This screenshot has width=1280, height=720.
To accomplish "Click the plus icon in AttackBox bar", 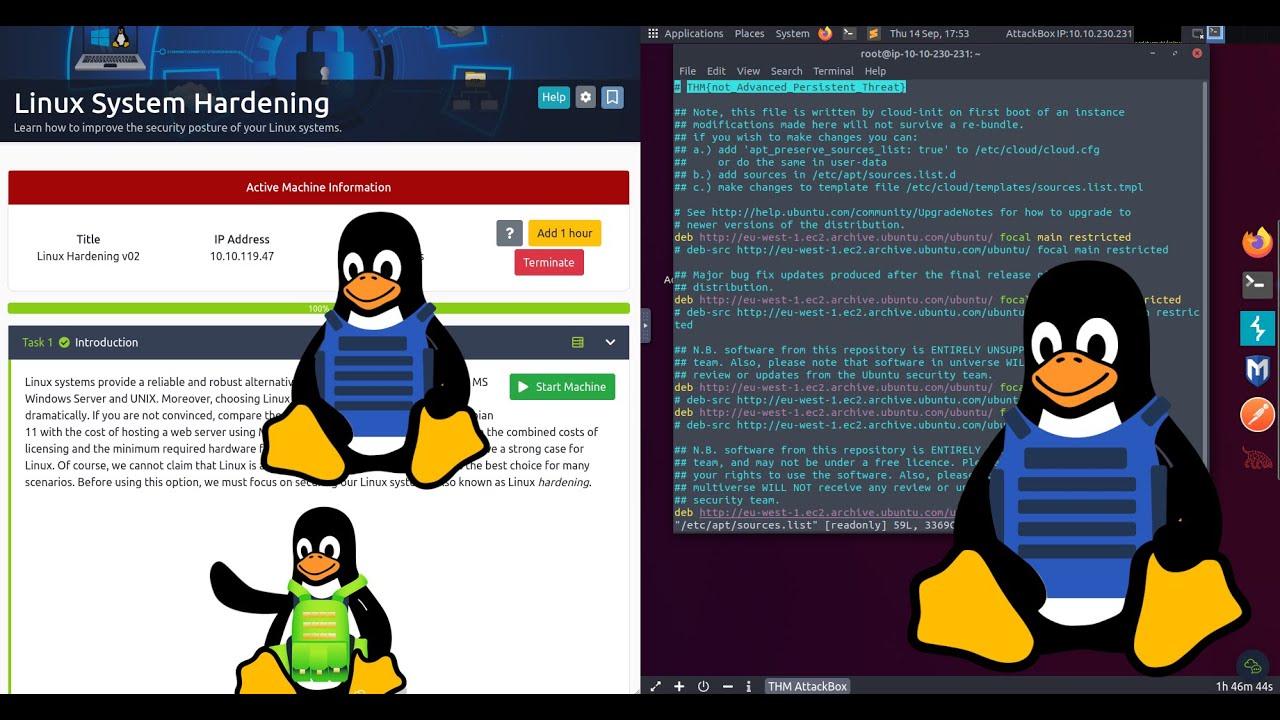I will (679, 686).
